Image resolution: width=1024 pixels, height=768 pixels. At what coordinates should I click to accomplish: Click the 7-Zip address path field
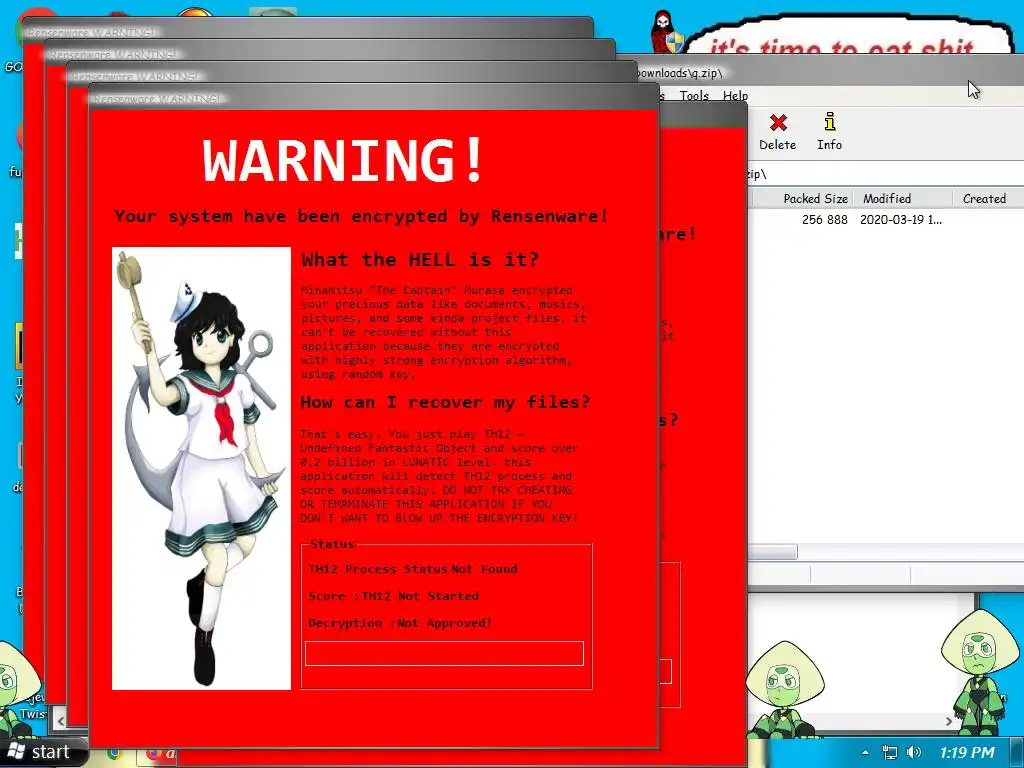(x=885, y=174)
